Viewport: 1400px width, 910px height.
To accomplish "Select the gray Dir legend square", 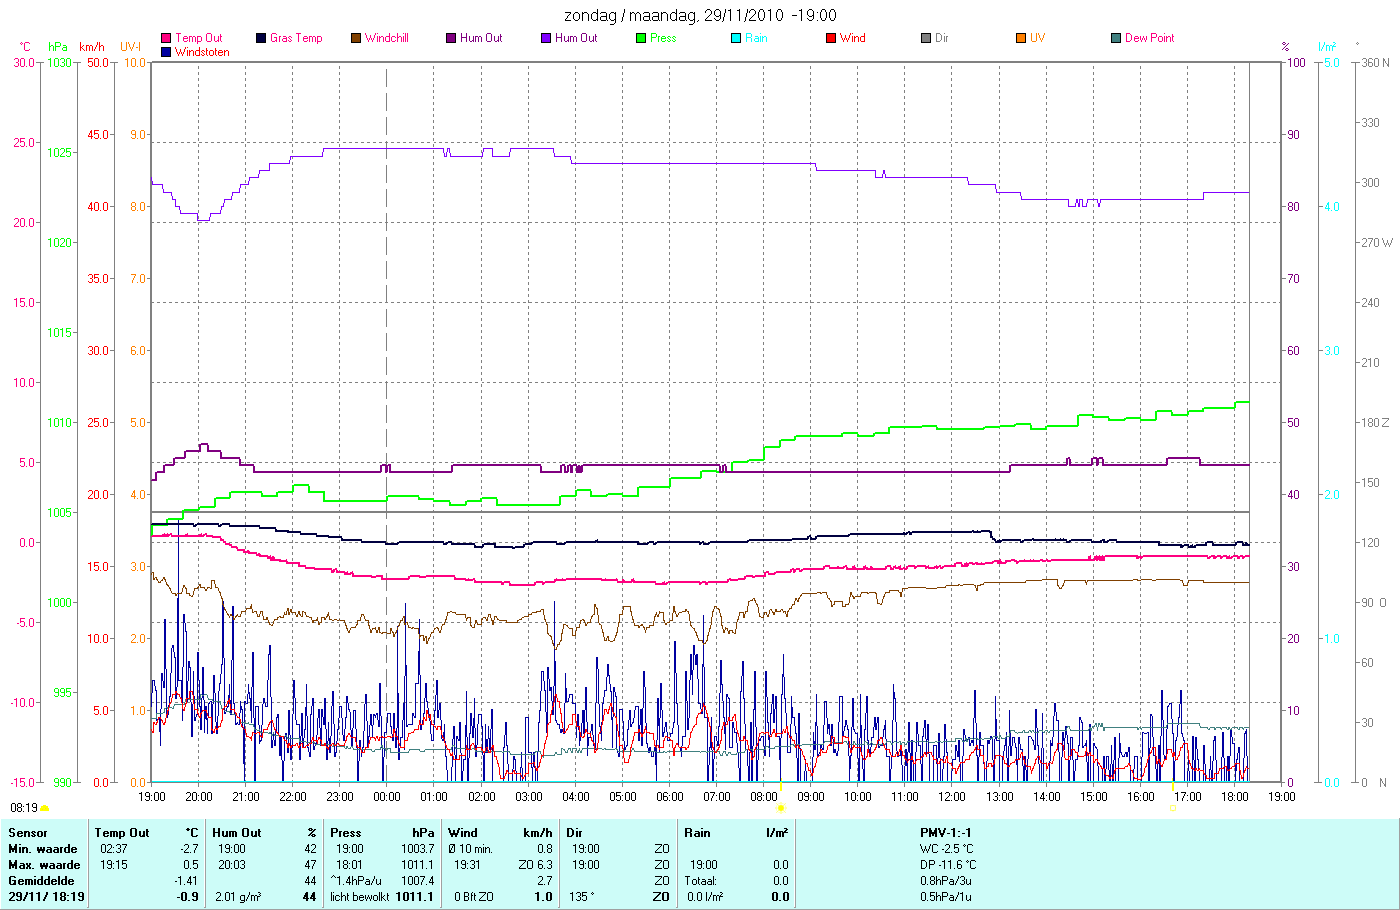I will point(926,38).
